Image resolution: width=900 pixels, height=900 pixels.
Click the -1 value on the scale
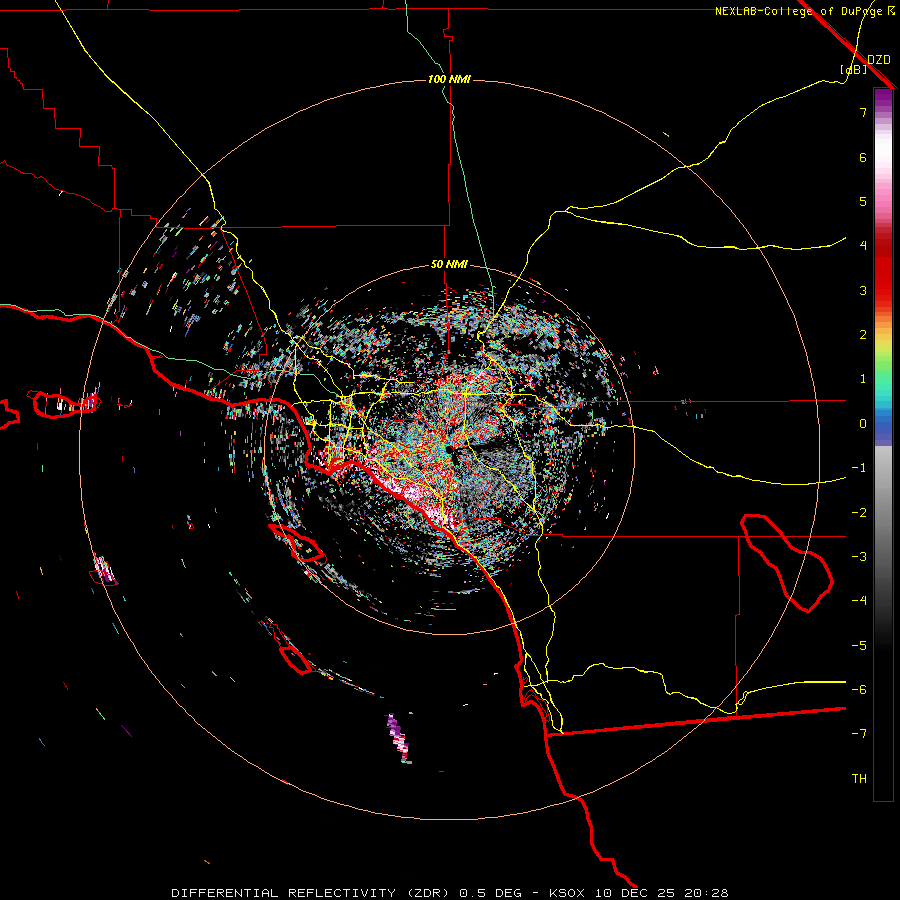pyautogui.click(x=859, y=468)
